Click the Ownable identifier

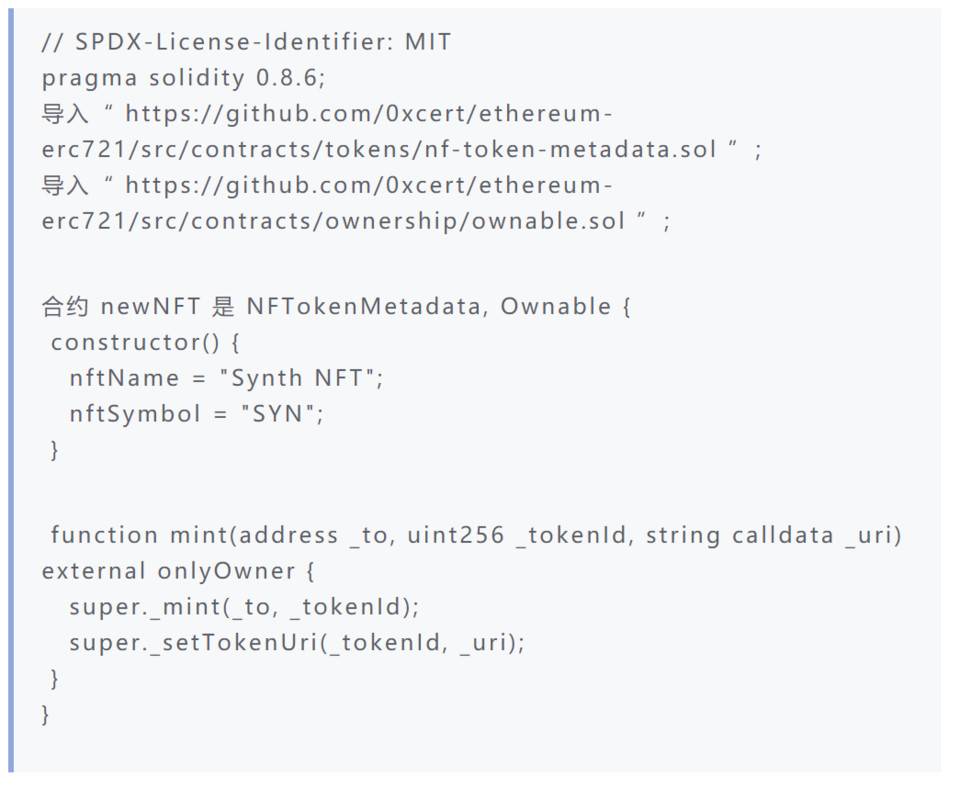pos(556,306)
